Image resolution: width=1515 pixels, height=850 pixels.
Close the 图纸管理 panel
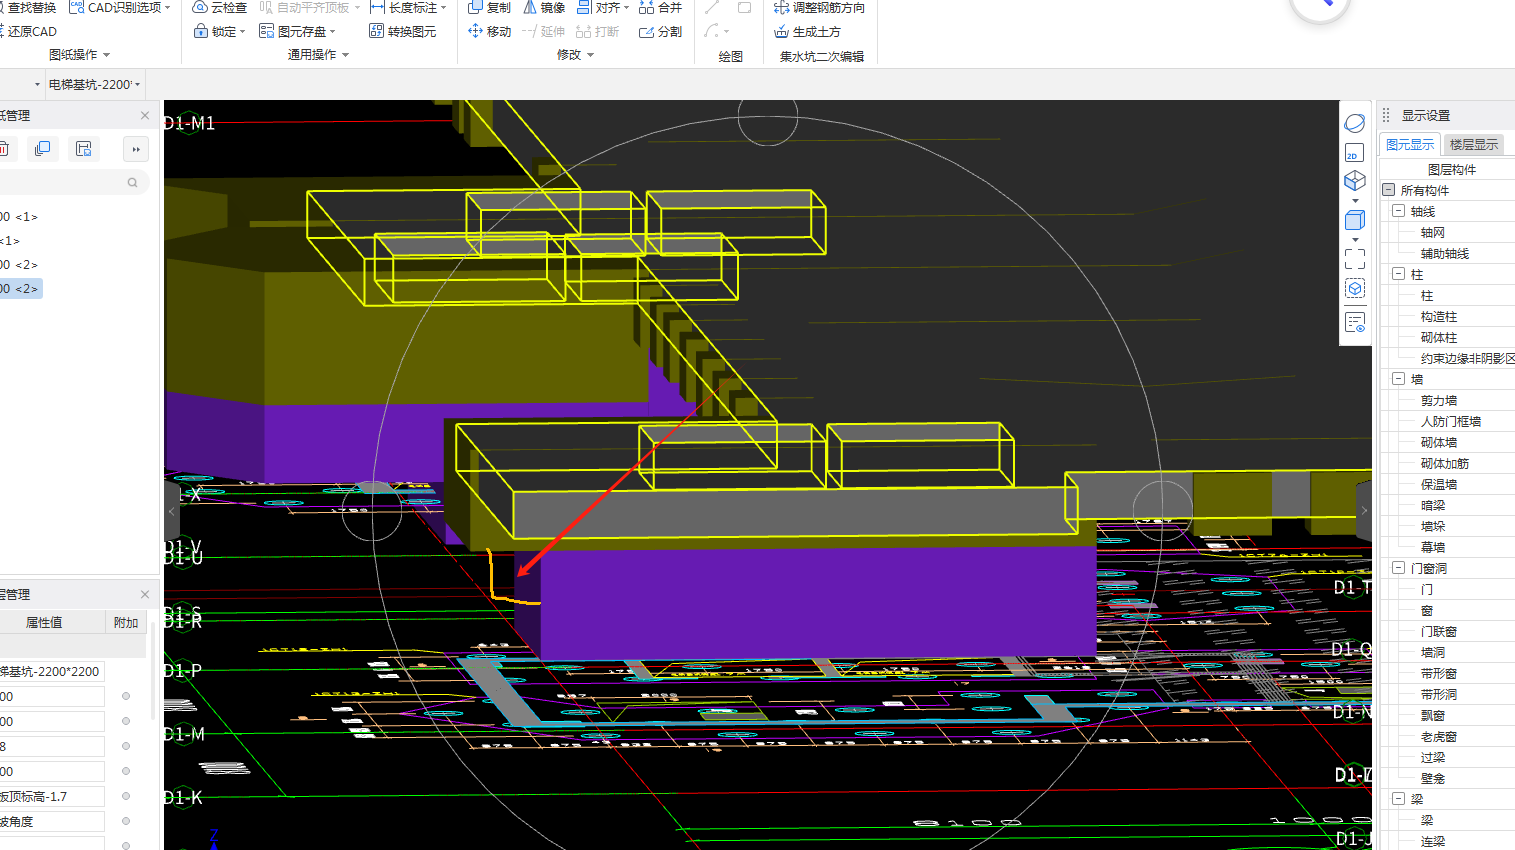click(x=145, y=116)
